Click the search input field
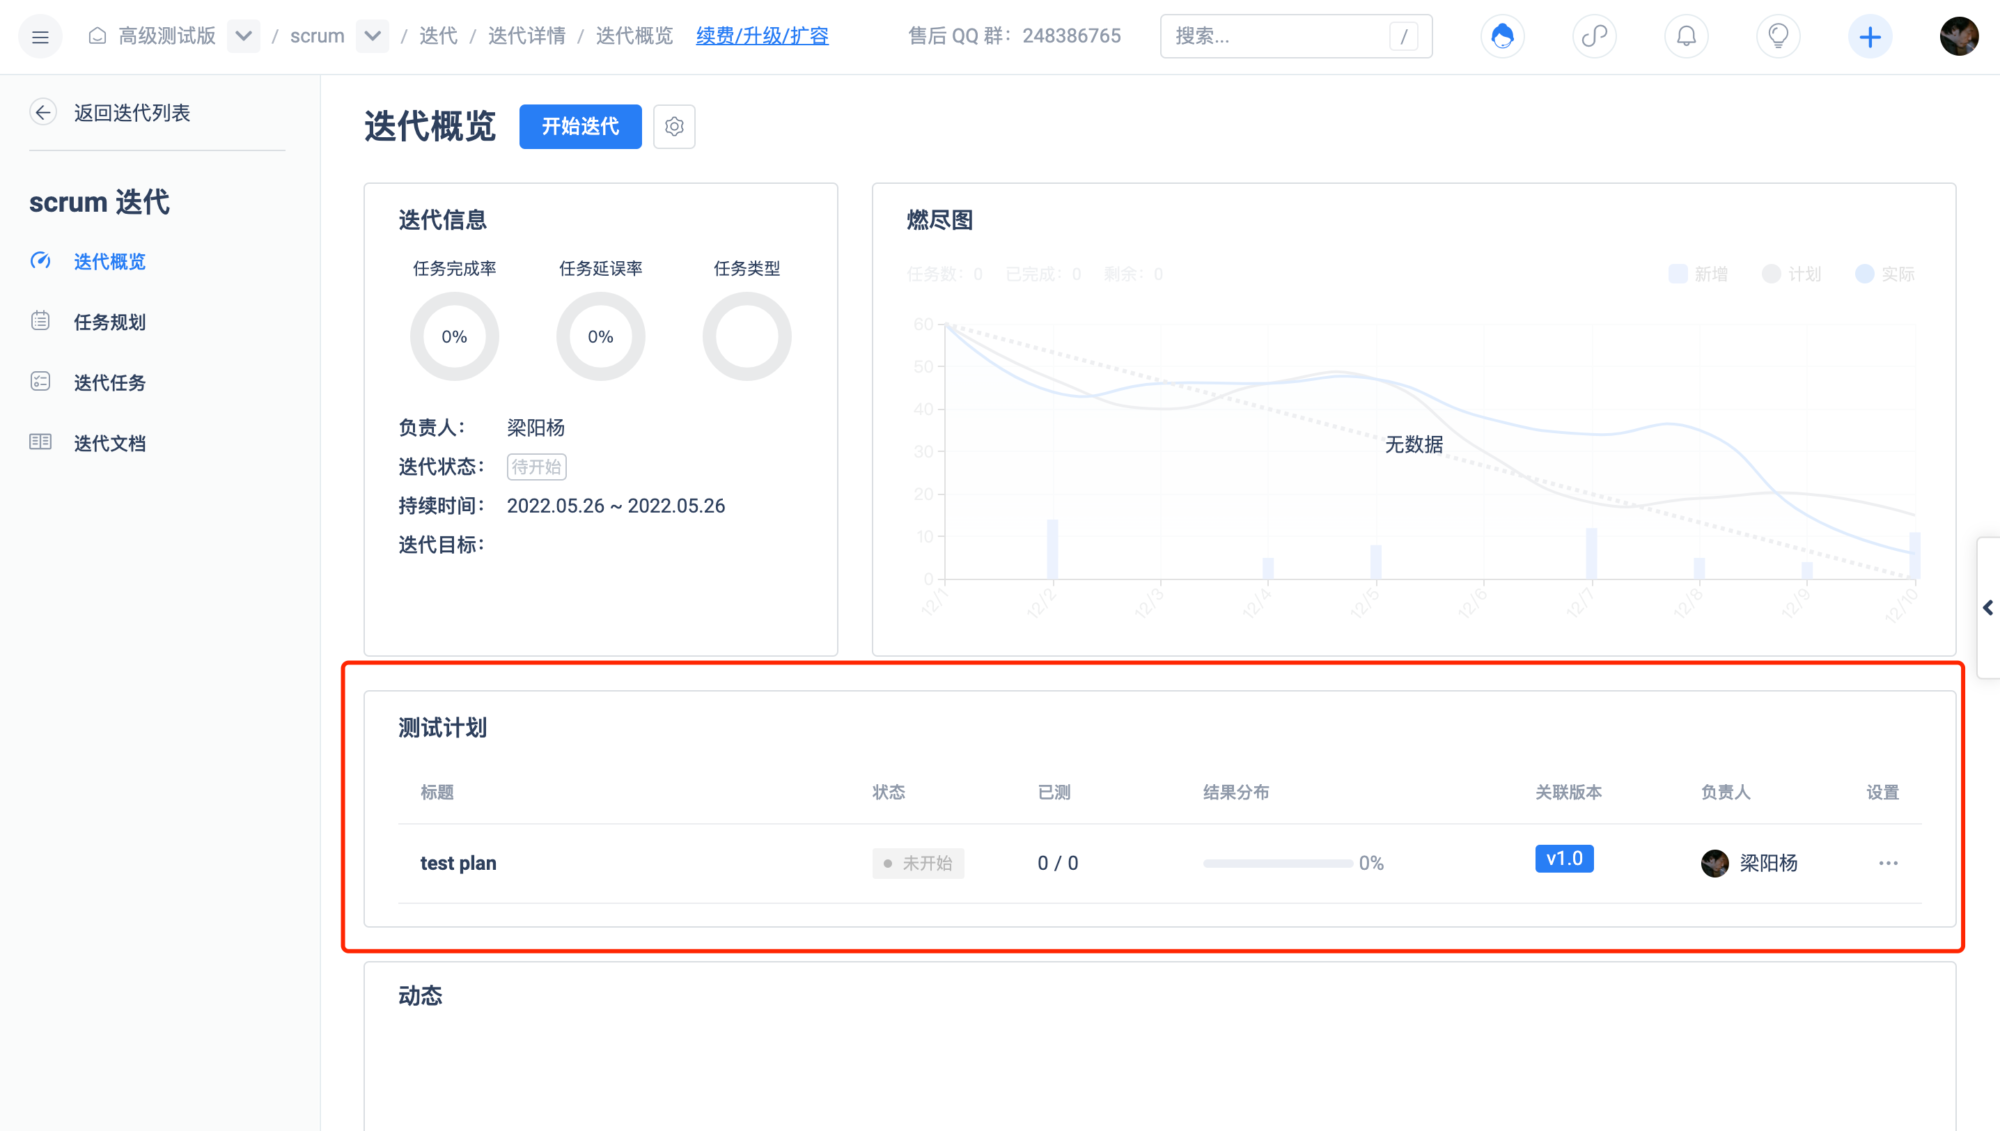The image size is (2000, 1131). click(1280, 37)
